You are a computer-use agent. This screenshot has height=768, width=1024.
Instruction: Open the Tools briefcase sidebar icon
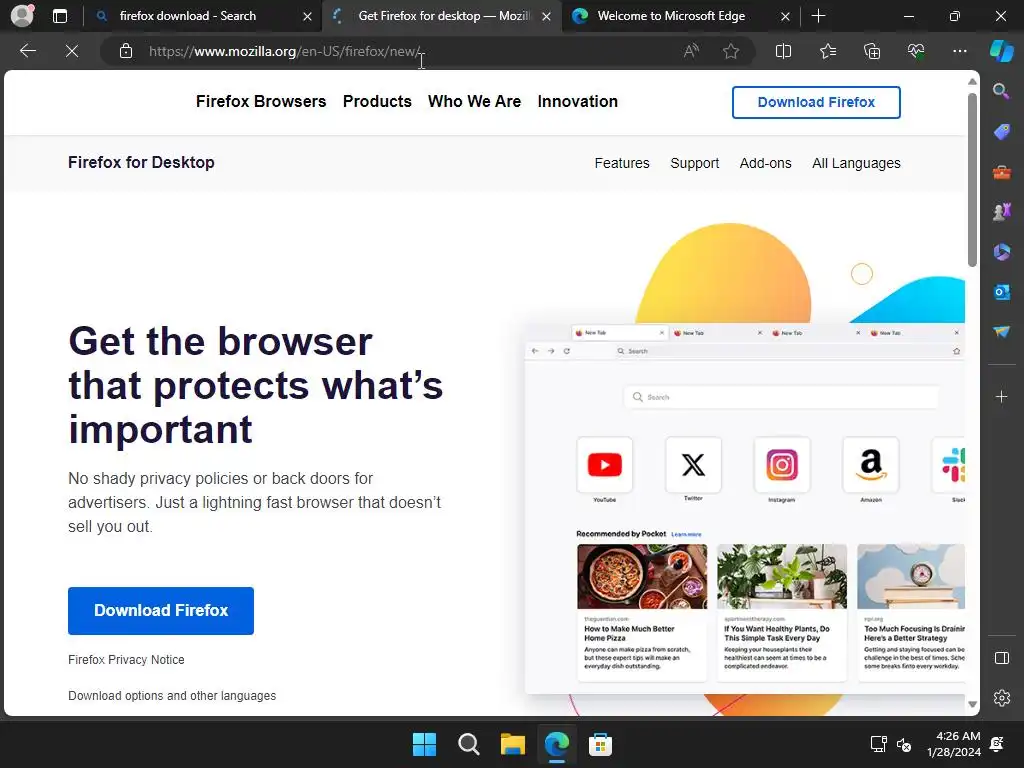[x=1001, y=172]
